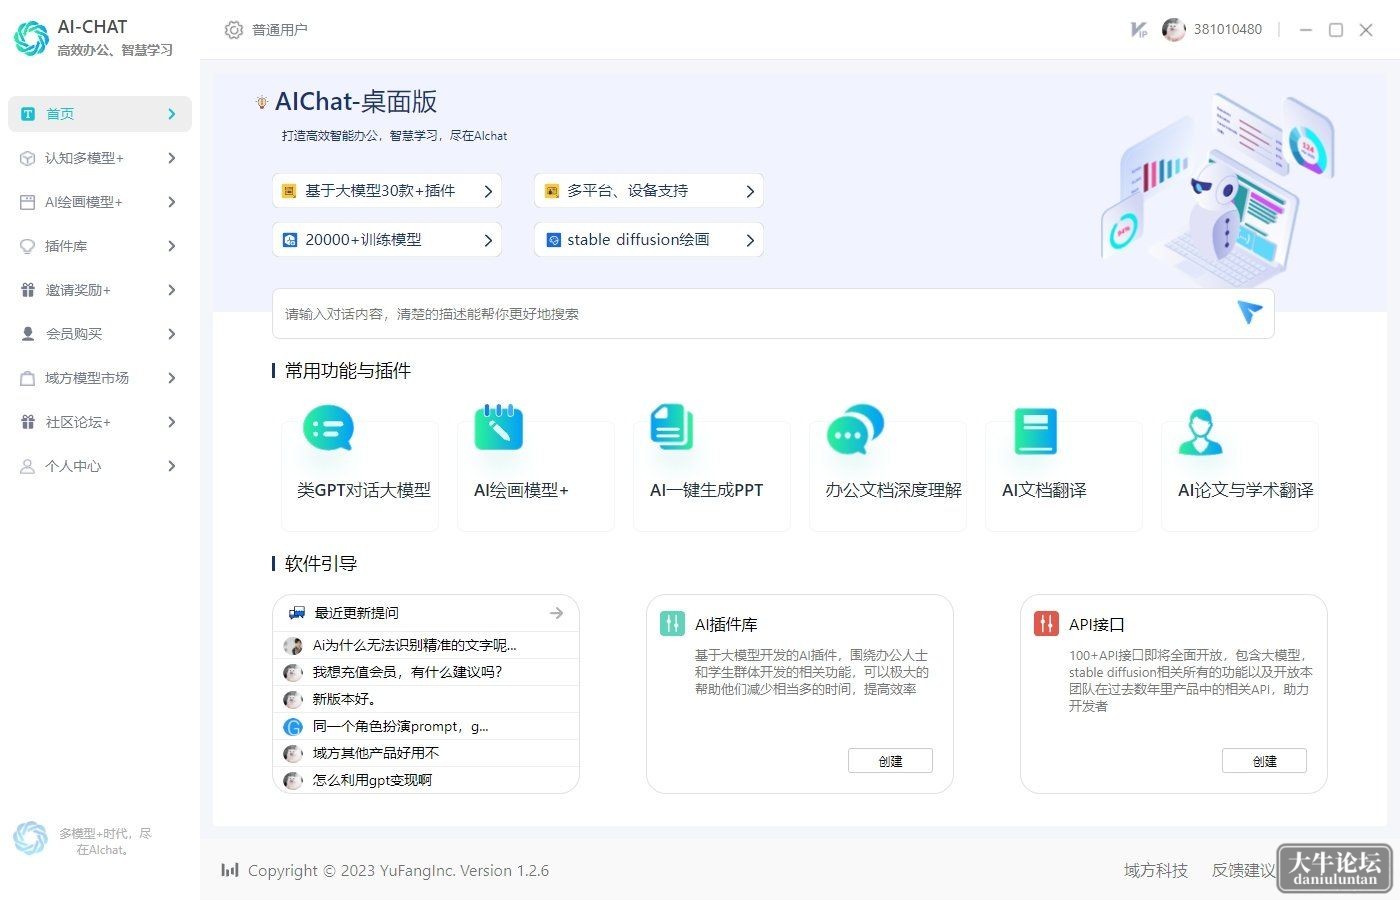Open the arrow next to 最近更新提问

[556, 613]
